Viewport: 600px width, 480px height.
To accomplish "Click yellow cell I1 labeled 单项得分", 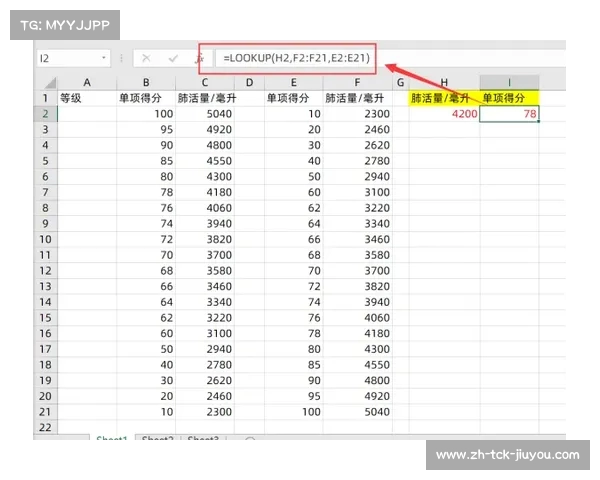I will tap(509, 98).
